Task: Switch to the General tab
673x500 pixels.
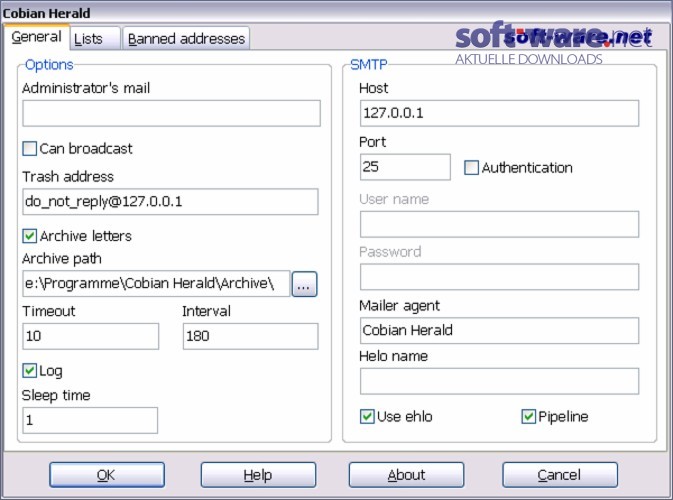Action: (36, 37)
